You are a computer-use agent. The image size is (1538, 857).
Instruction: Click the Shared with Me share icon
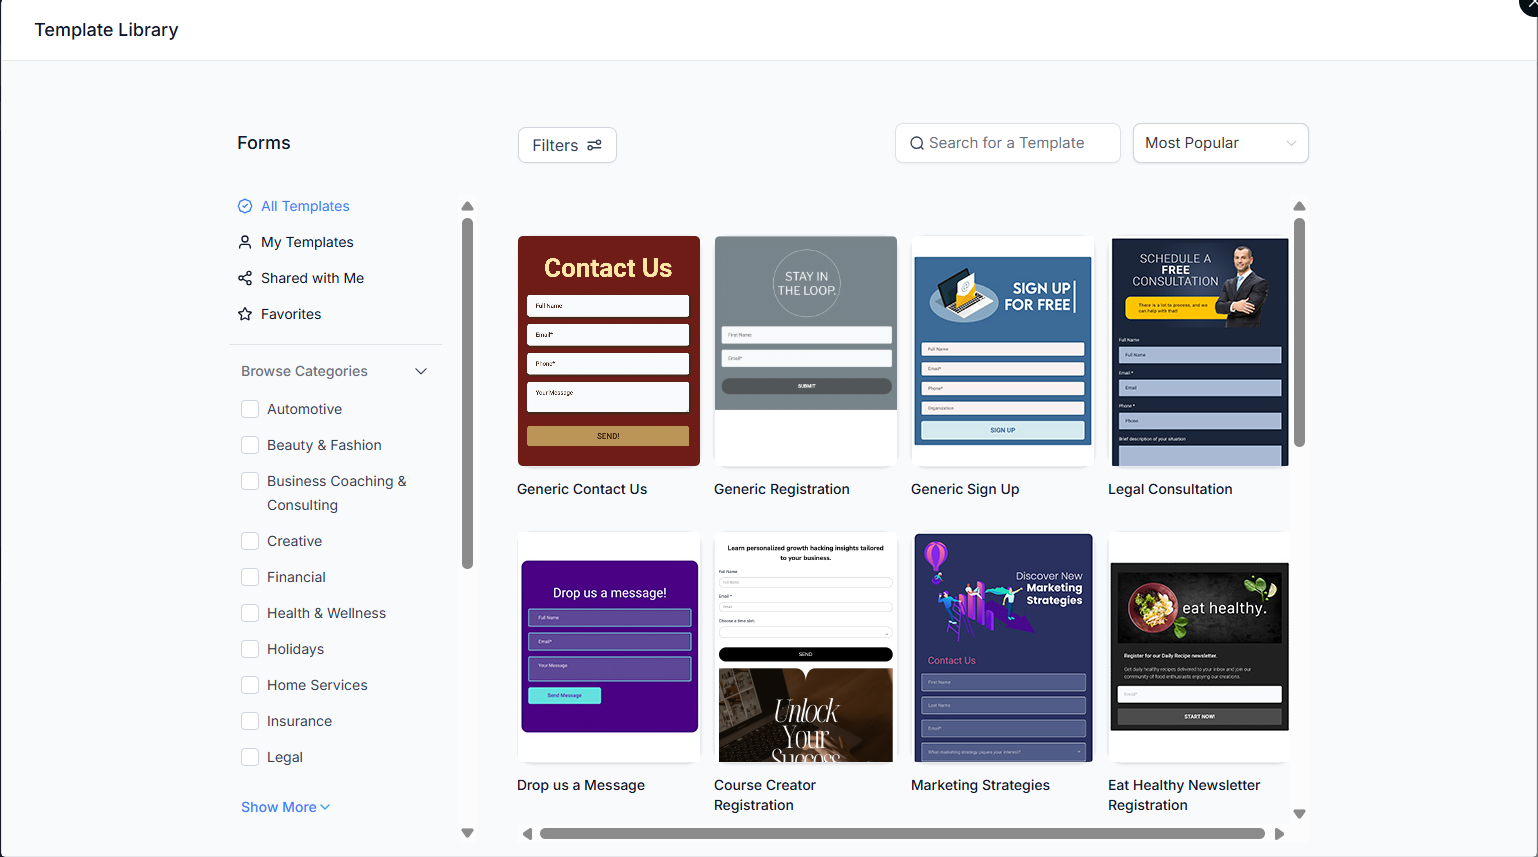(x=245, y=278)
